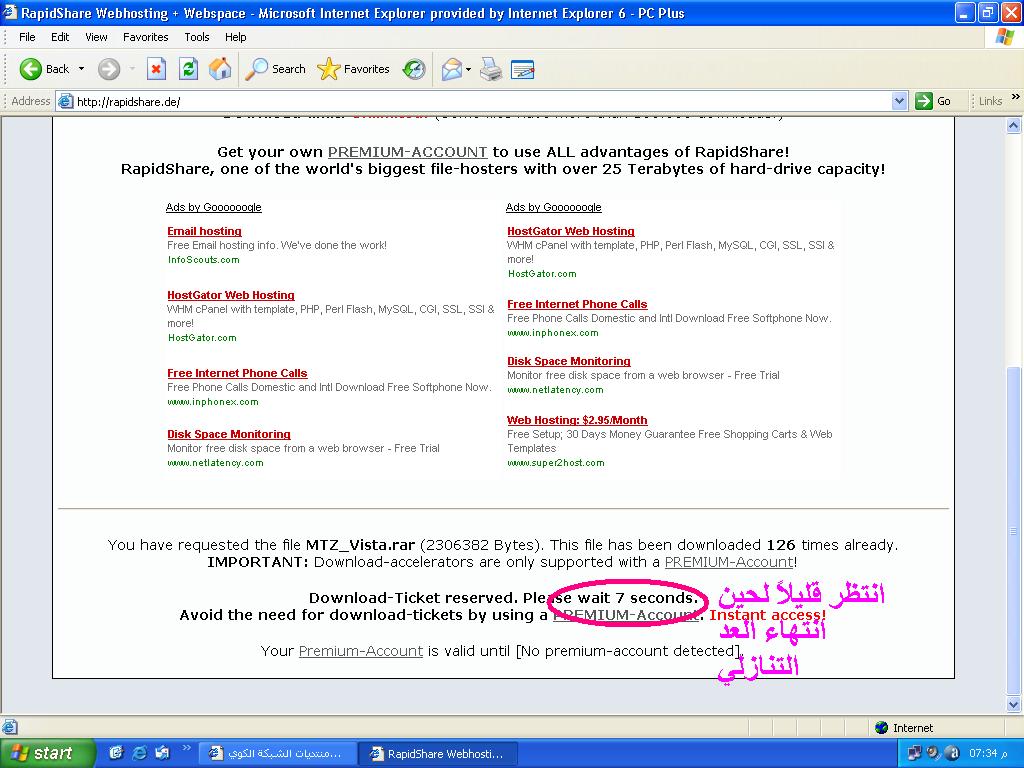Click the Windows flag logo beside the menu bar
The height and width of the screenshot is (768, 1024).
click(1005, 37)
